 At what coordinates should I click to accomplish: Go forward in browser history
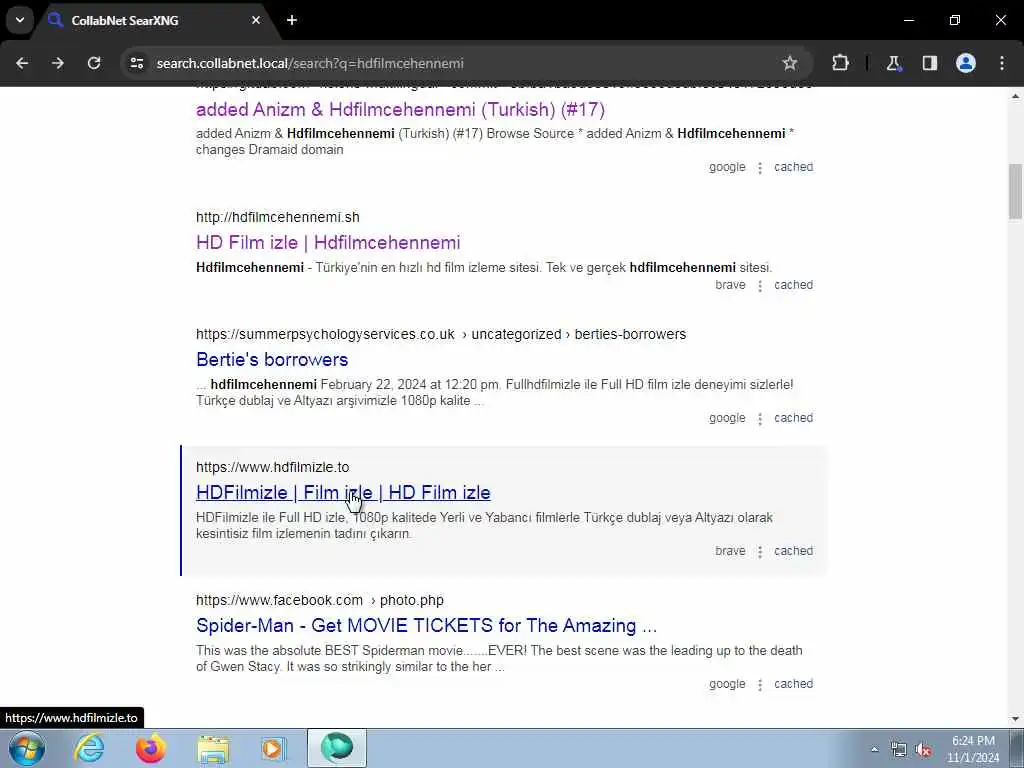coord(58,63)
